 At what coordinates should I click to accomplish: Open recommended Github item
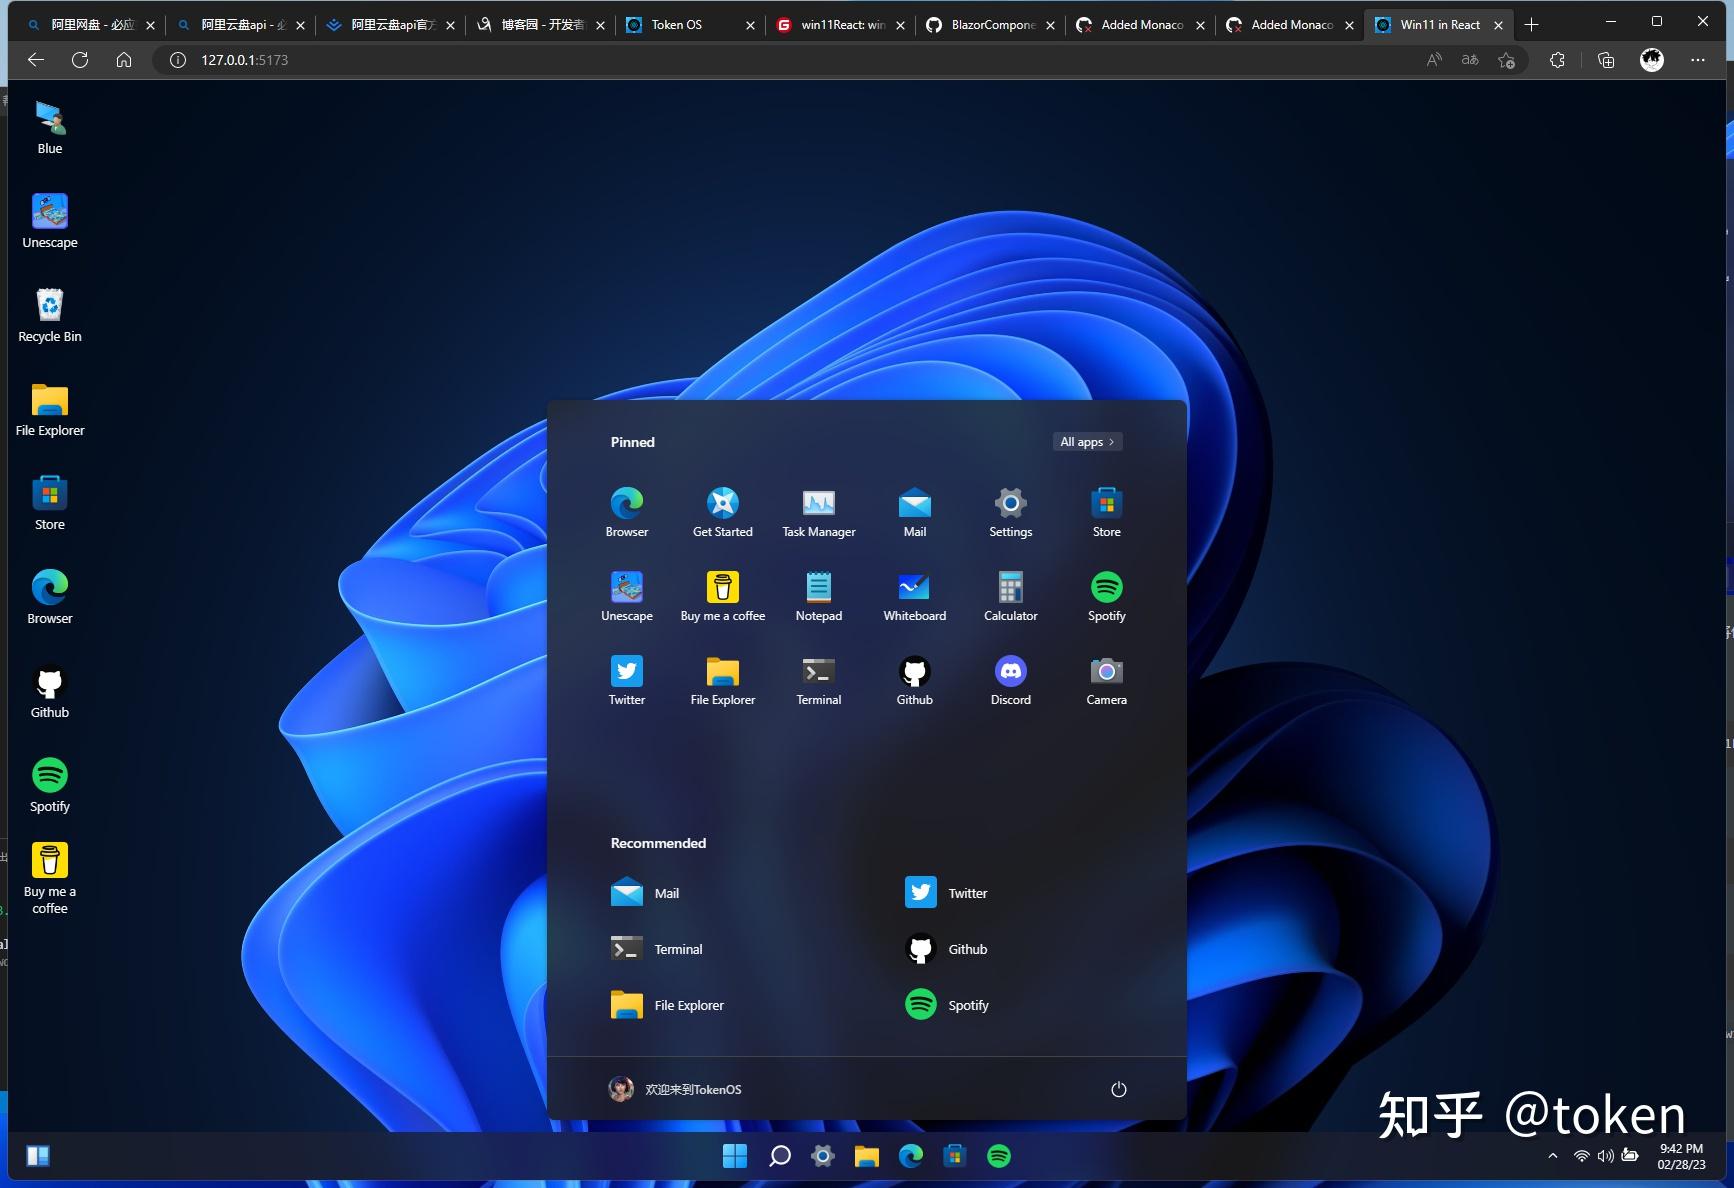[946, 949]
